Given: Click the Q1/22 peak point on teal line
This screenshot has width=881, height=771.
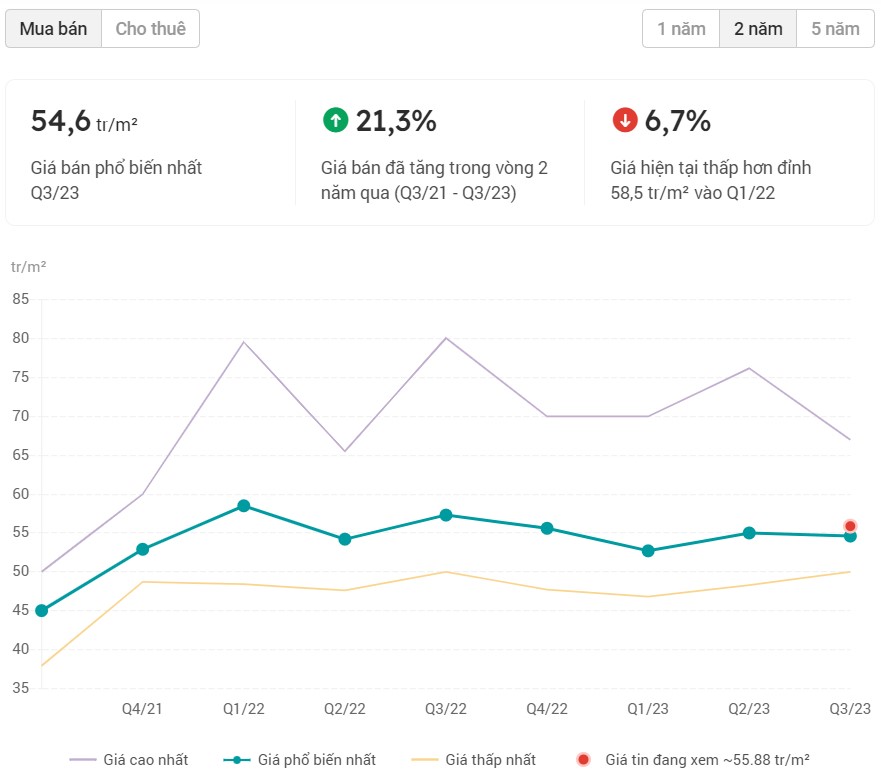Looking at the screenshot, I should [243, 506].
